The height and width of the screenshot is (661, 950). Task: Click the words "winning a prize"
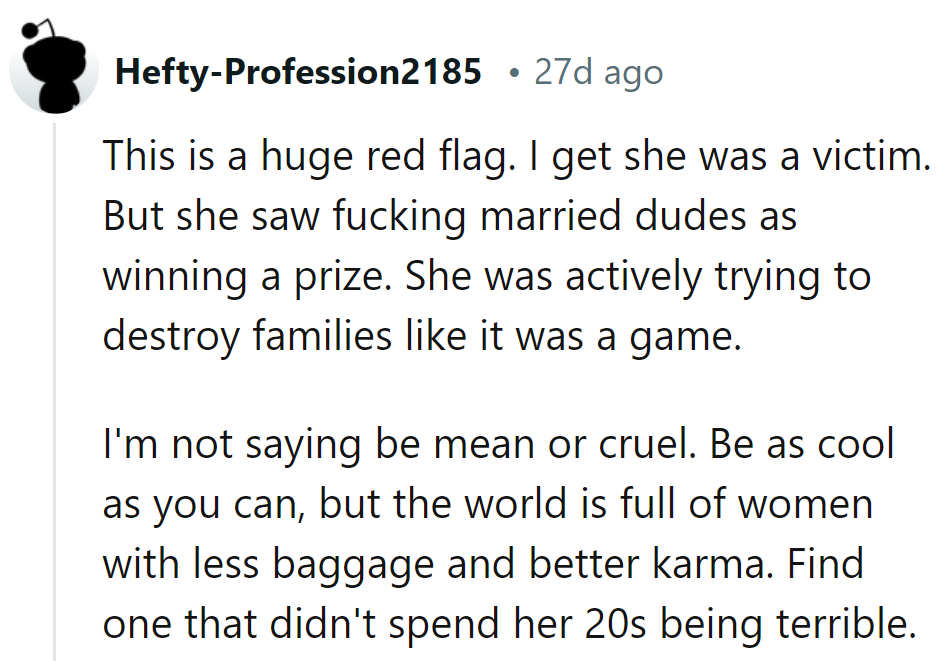click(248, 276)
